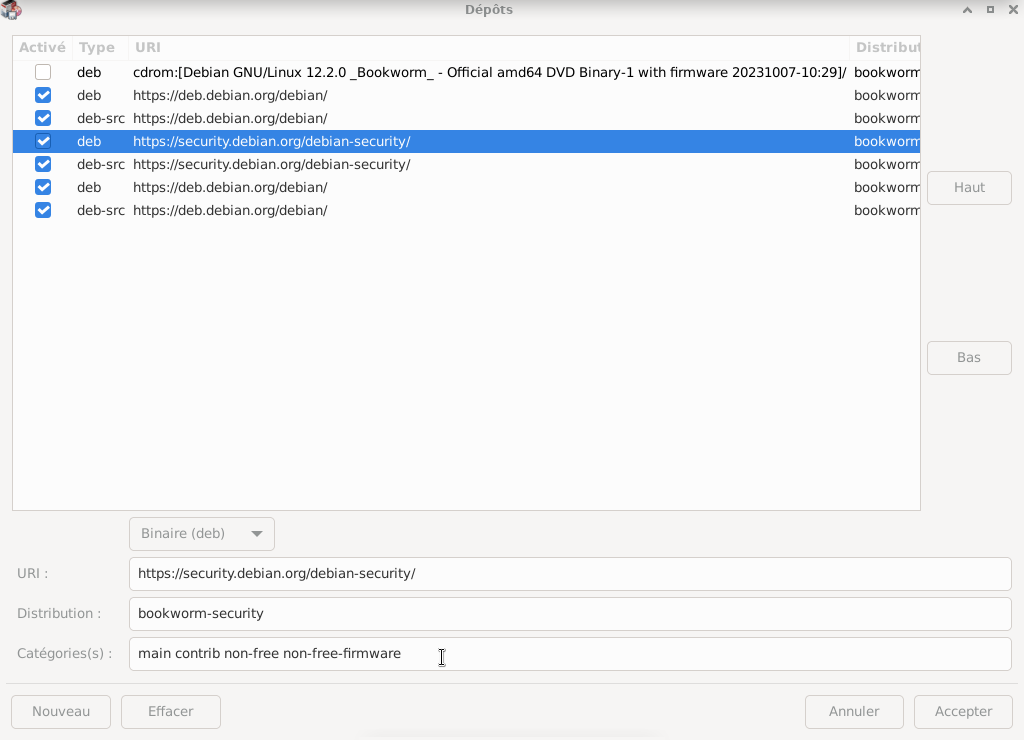Select the highlighted https://security.debian.org/debian-security/ deb URI
Image resolution: width=1024 pixels, height=740 pixels.
click(272, 141)
